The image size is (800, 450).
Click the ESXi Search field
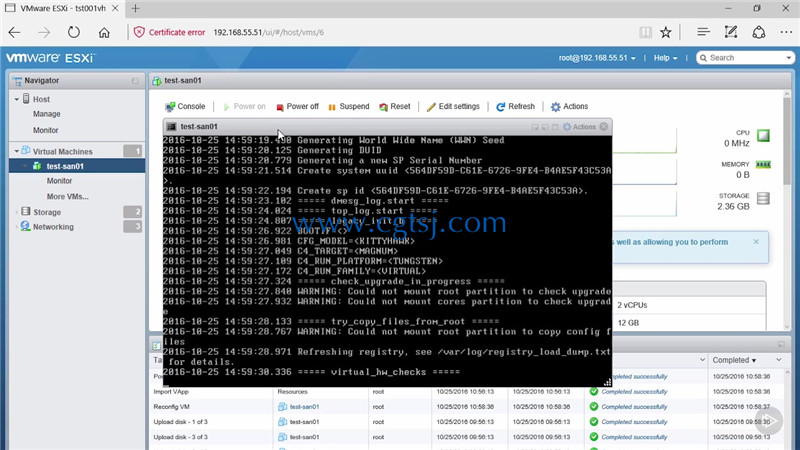point(744,58)
